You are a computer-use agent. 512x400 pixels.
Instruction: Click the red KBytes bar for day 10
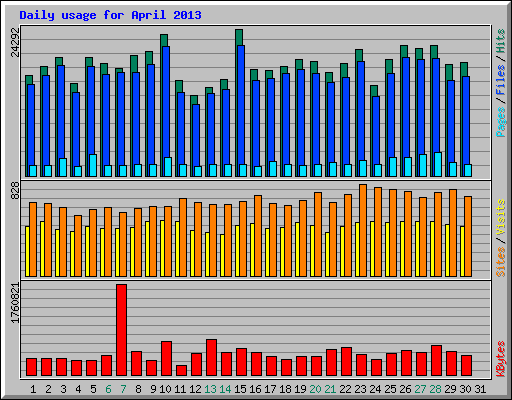[x=166, y=359]
